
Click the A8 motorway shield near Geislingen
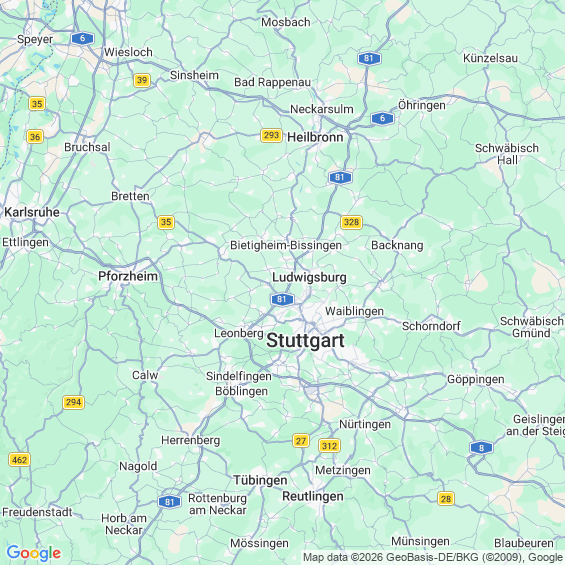pos(481,448)
